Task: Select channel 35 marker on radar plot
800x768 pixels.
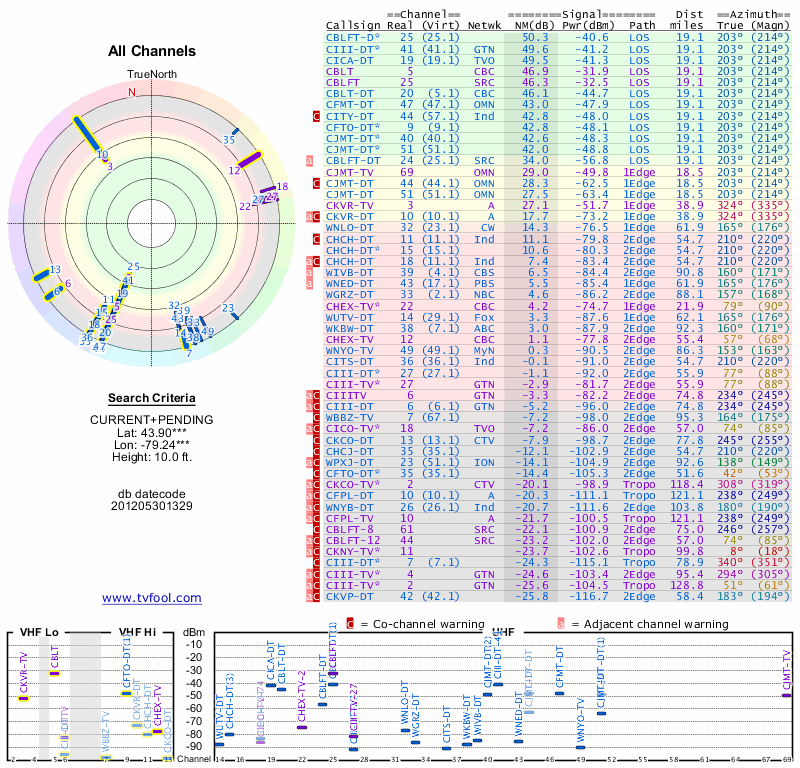Action: pos(235,132)
